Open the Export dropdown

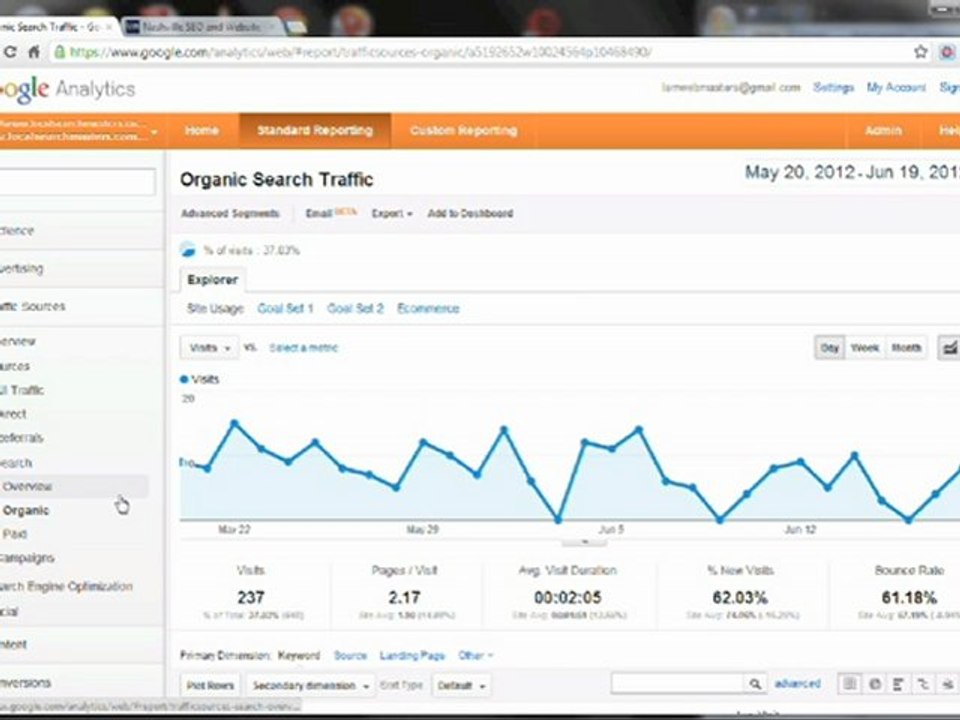click(x=392, y=214)
